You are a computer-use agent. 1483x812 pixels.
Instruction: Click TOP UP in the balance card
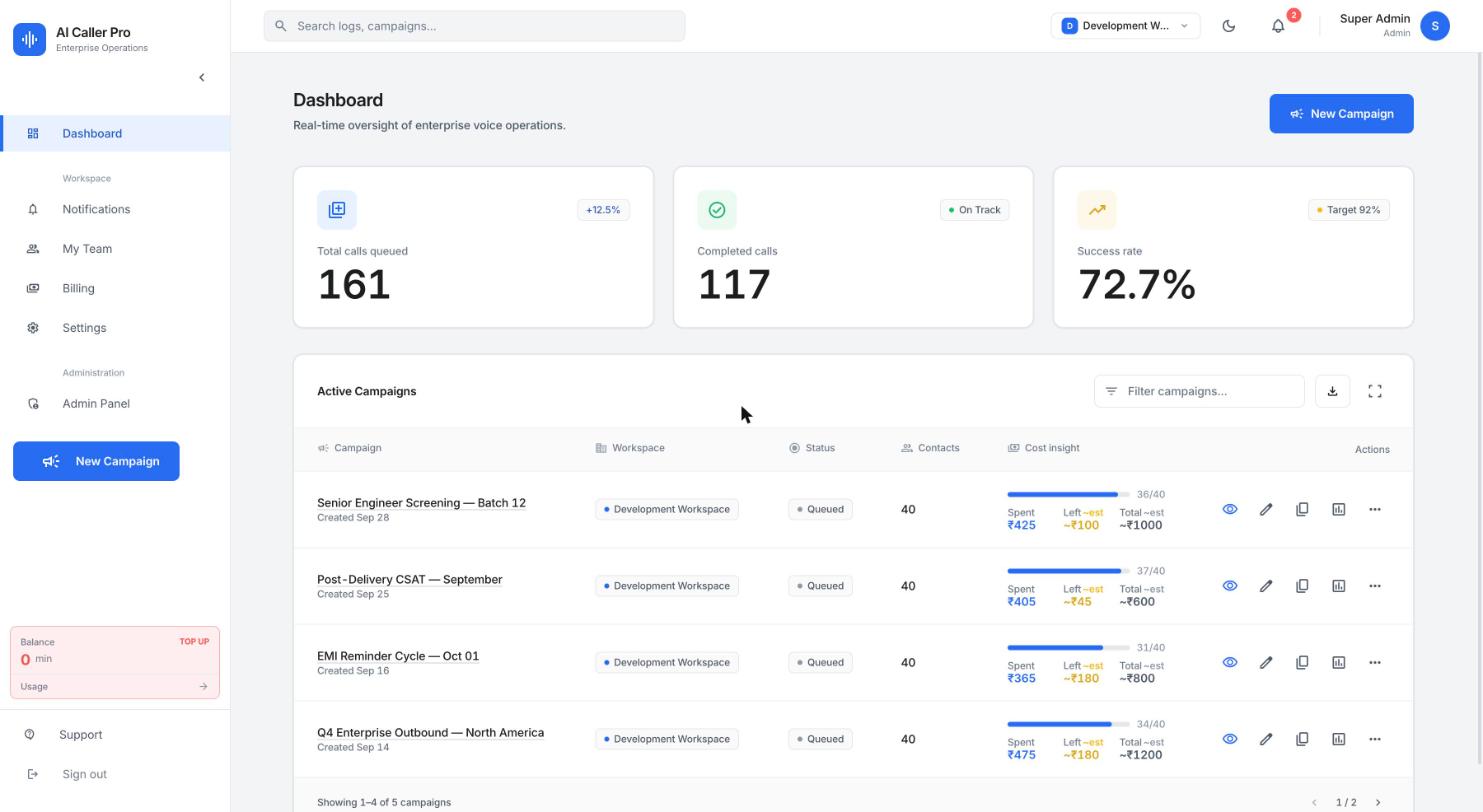click(194, 642)
